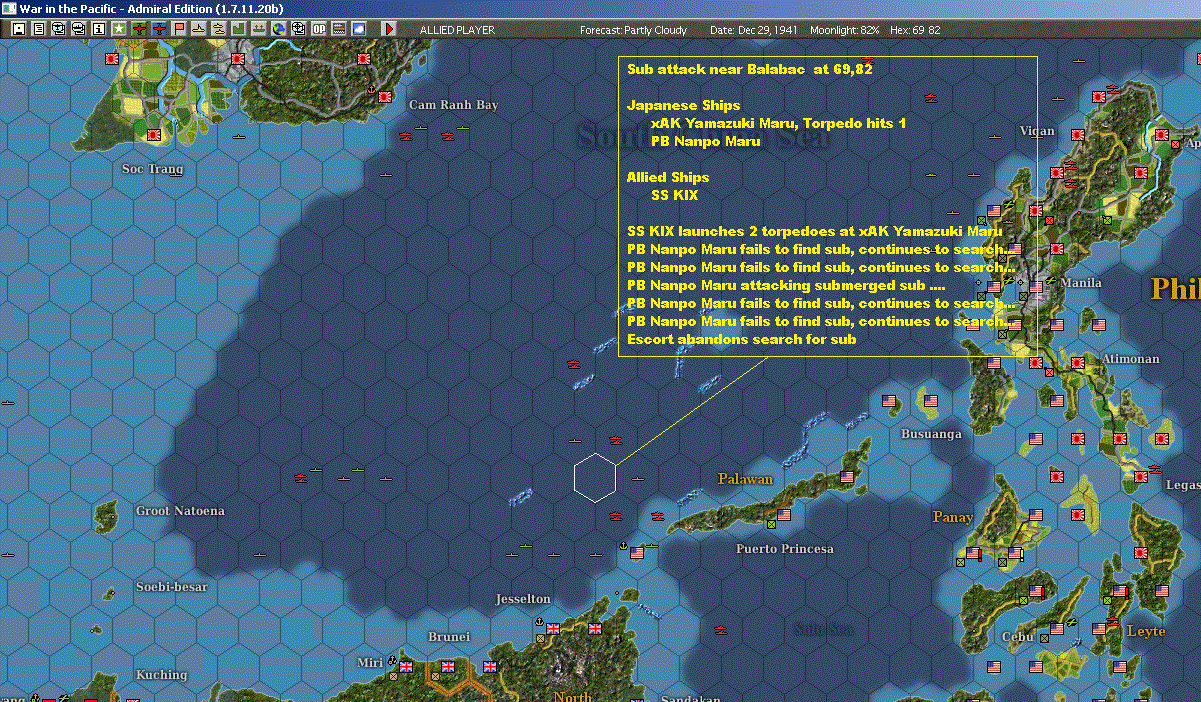The width and height of the screenshot is (1201, 702).
Task: Open the document list toolbar icon
Action: tap(39, 29)
